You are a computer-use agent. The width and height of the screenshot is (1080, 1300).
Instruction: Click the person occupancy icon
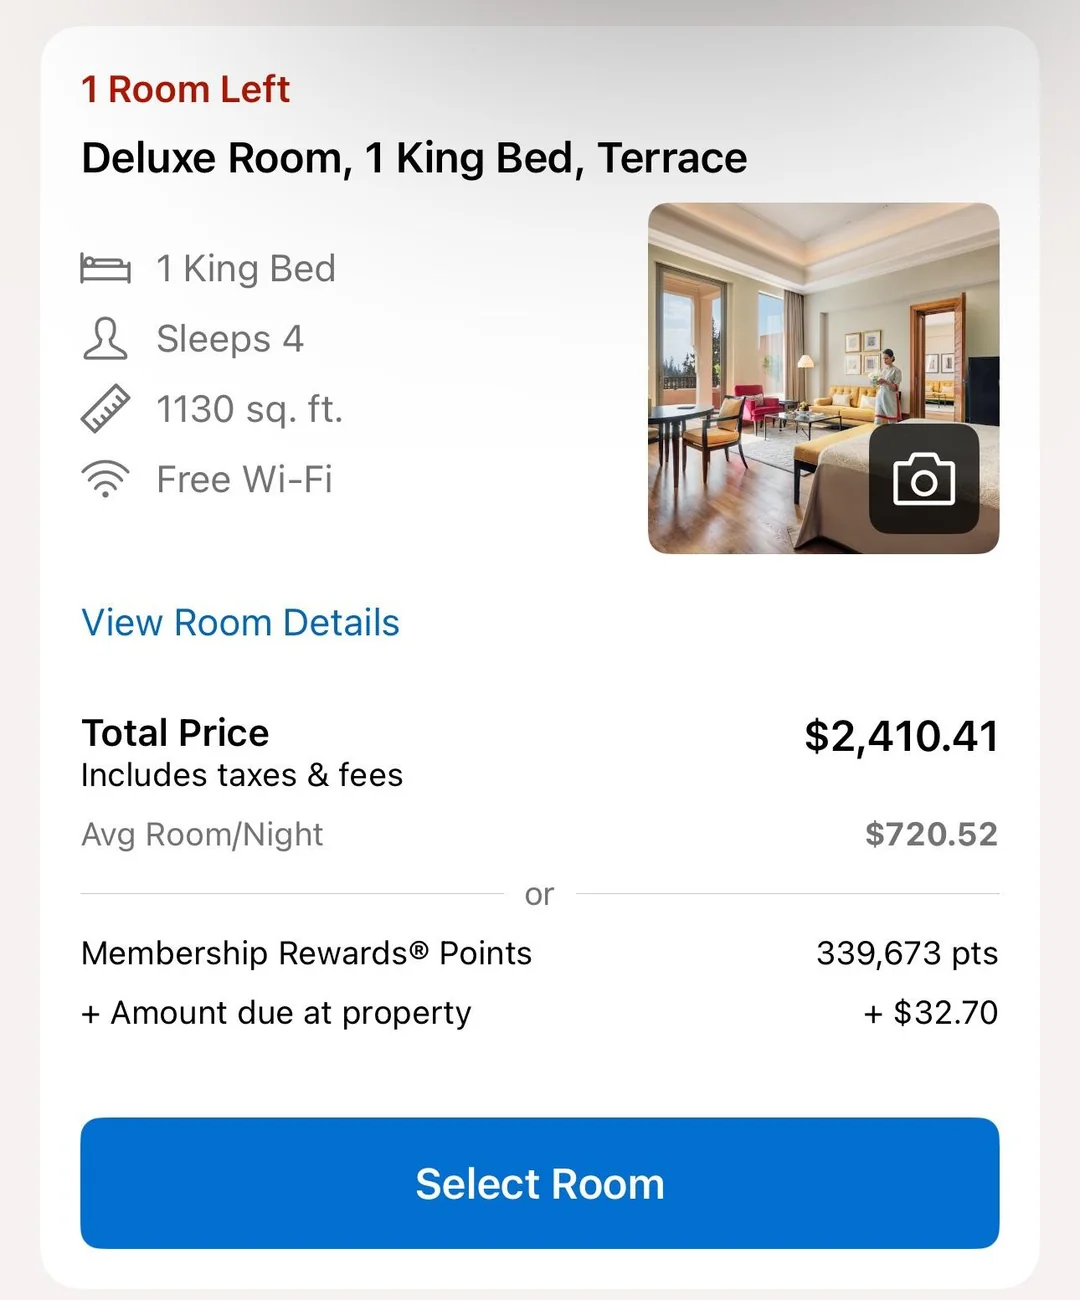click(x=105, y=339)
